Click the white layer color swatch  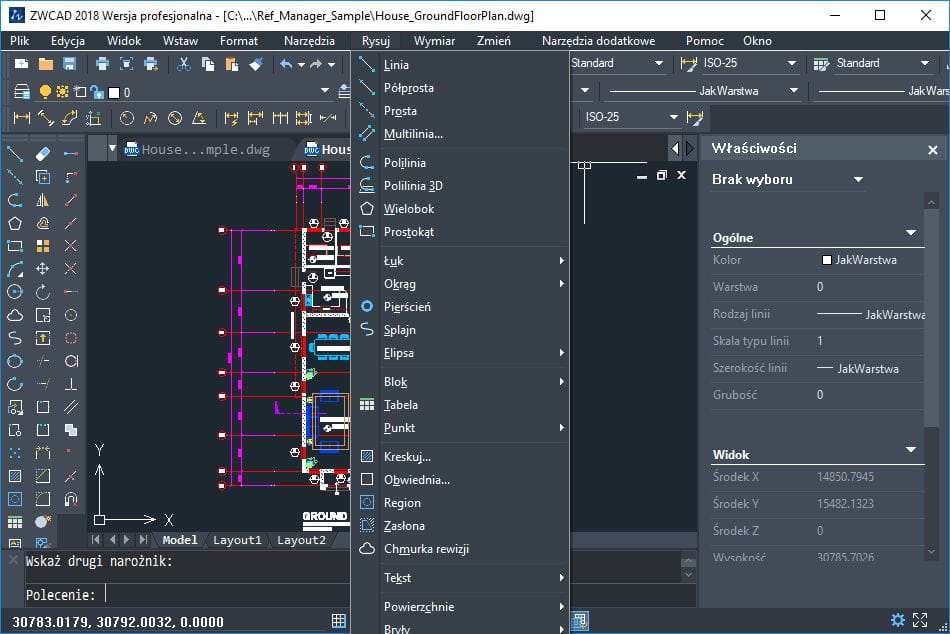113,93
